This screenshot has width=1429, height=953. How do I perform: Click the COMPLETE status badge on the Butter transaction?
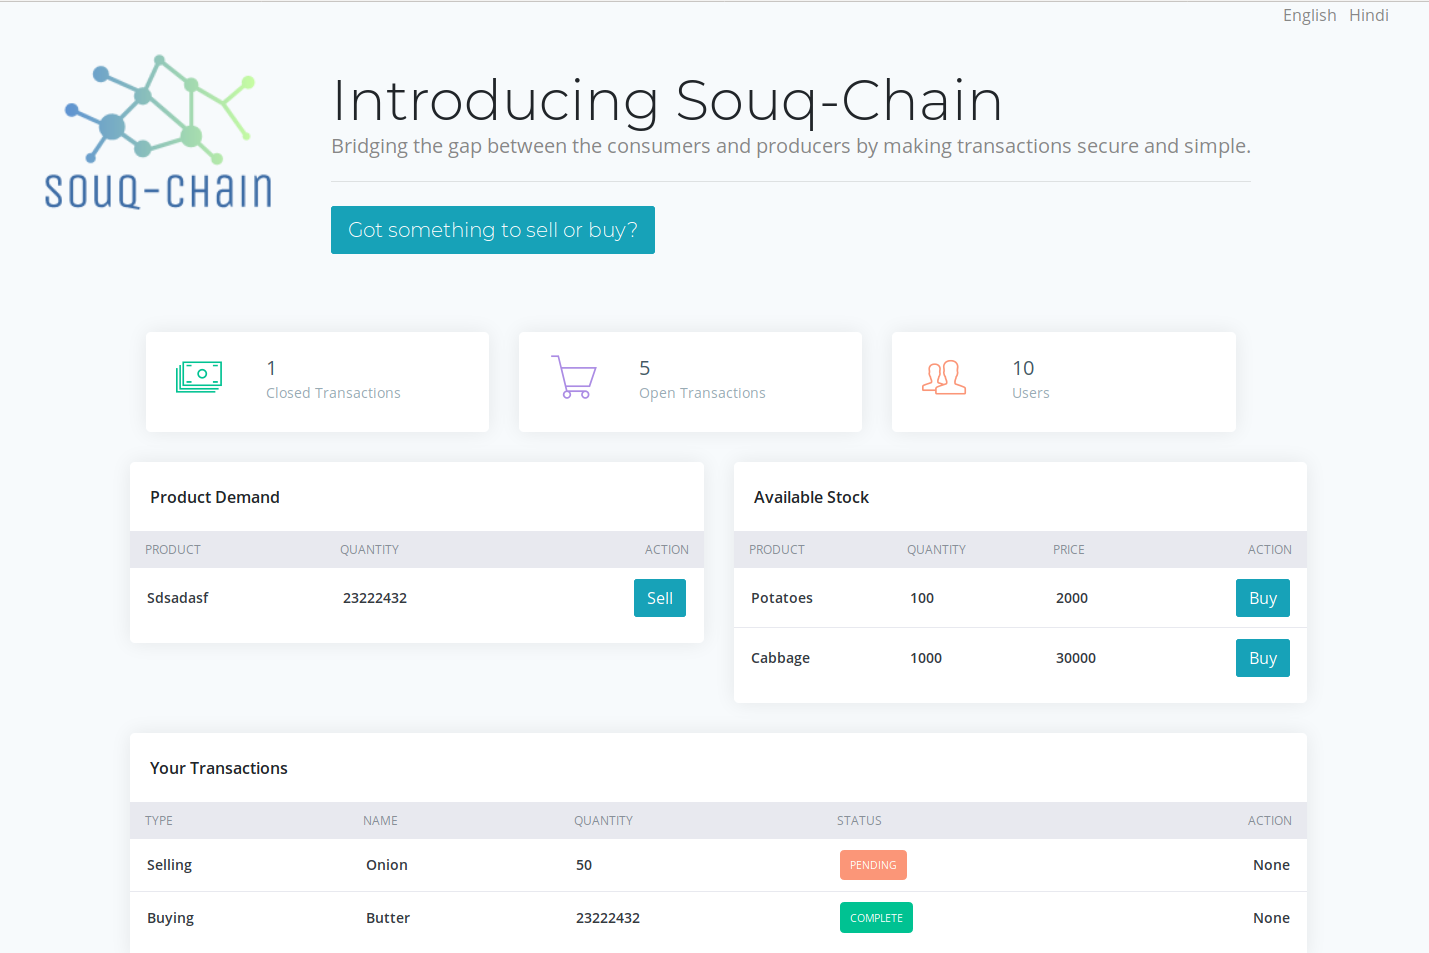[876, 917]
